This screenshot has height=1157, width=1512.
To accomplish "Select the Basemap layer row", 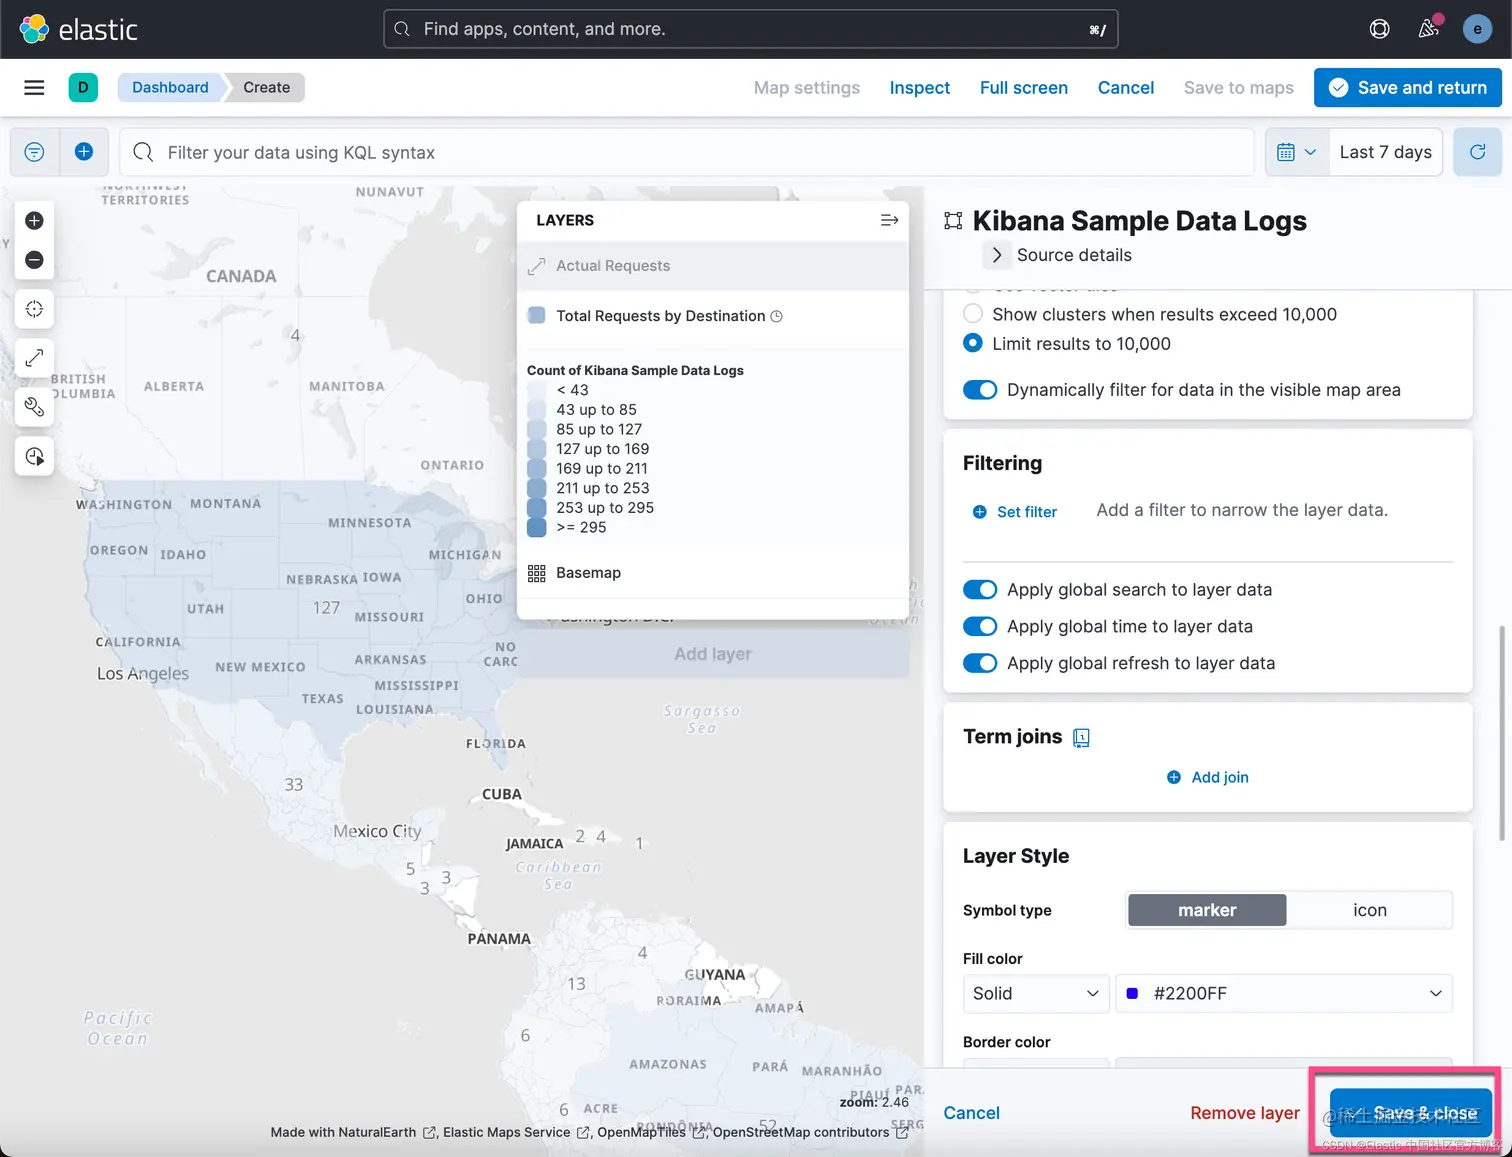I will pyautogui.click(x=713, y=573).
